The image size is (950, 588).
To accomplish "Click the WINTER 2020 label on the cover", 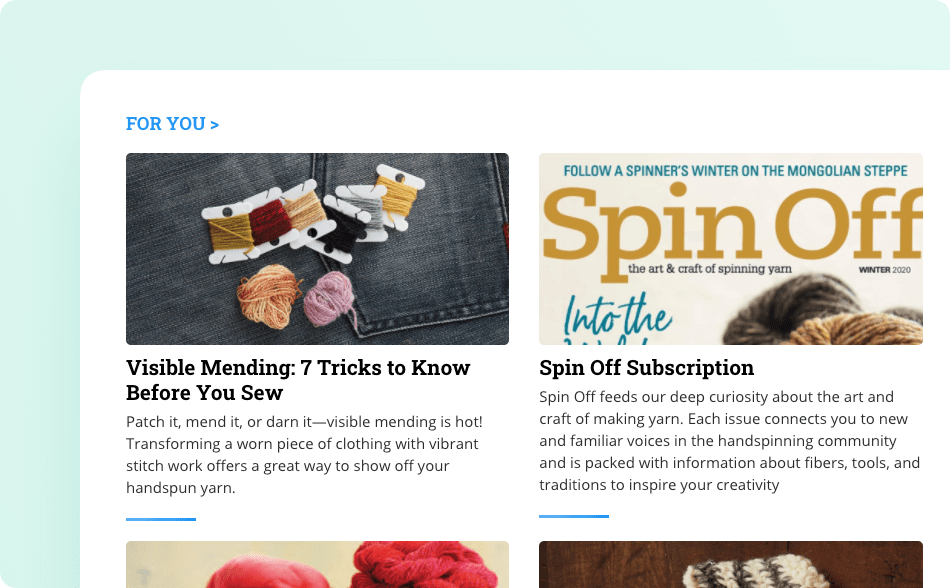I will pos(885,270).
